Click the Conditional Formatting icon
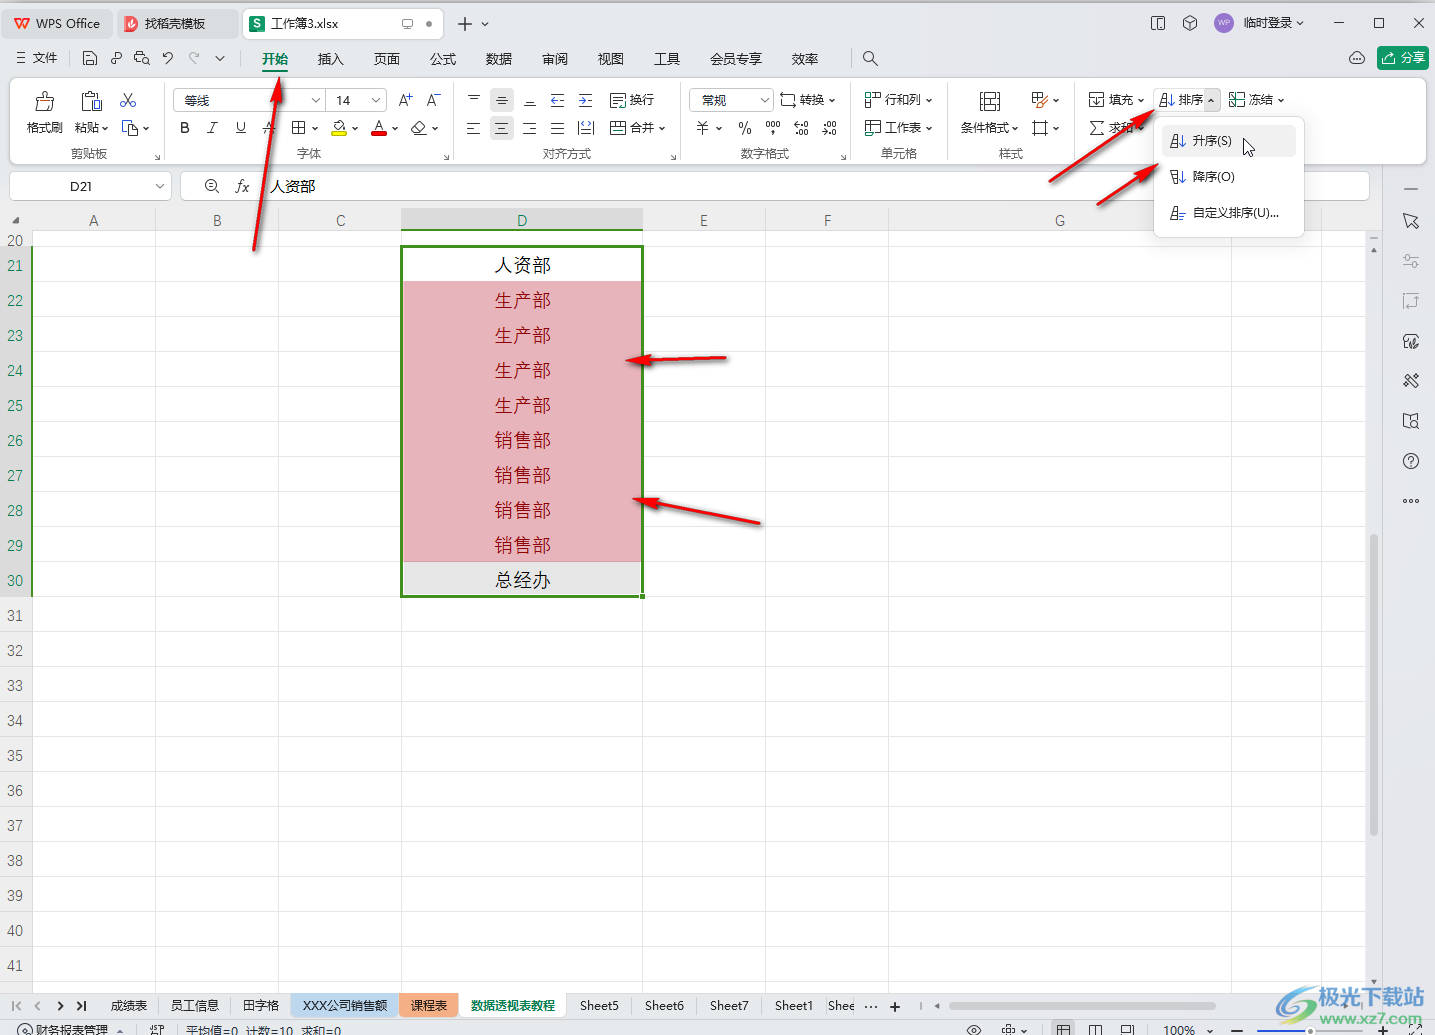Screen dimensions: 1435x1035 coord(989,101)
